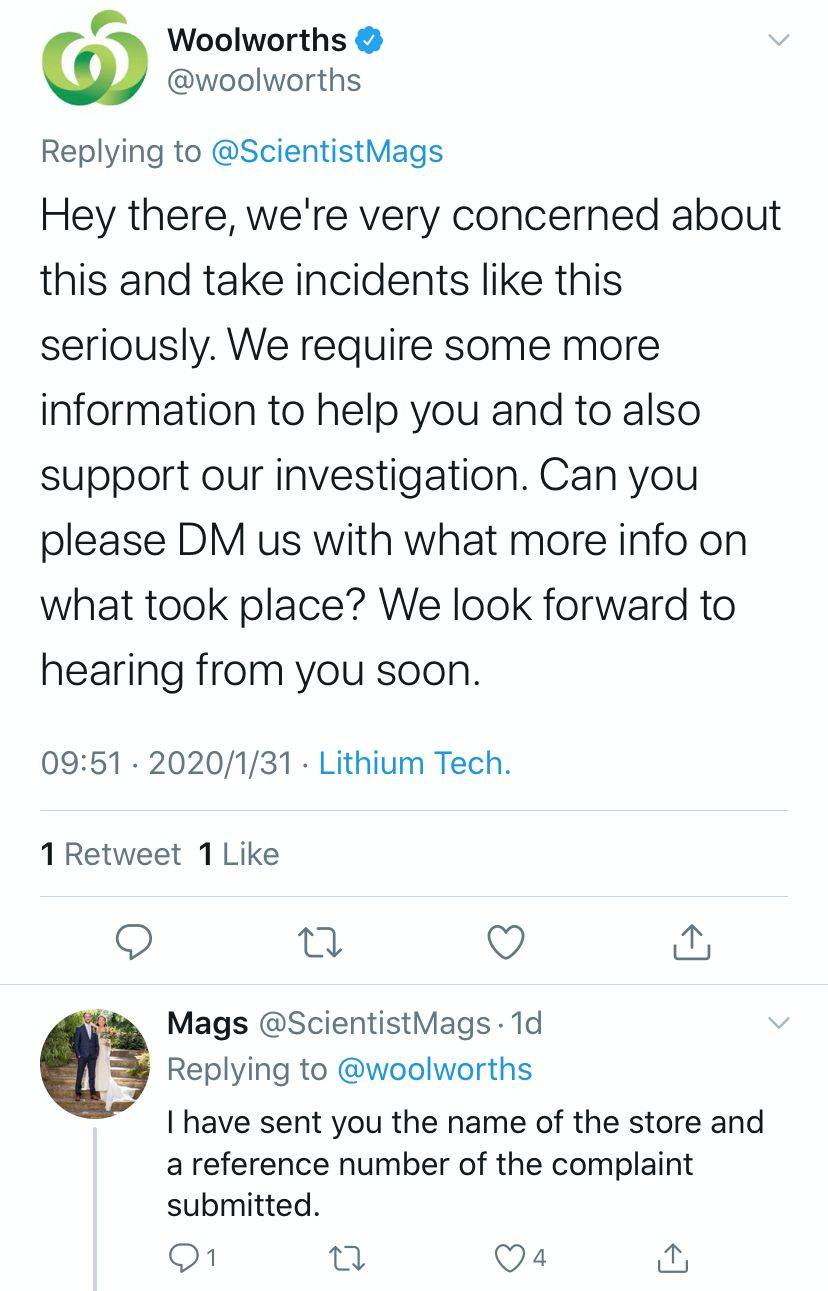The height and width of the screenshot is (1291, 828).
Task: Retweet the Woolworths tweet
Action: tap(321, 942)
